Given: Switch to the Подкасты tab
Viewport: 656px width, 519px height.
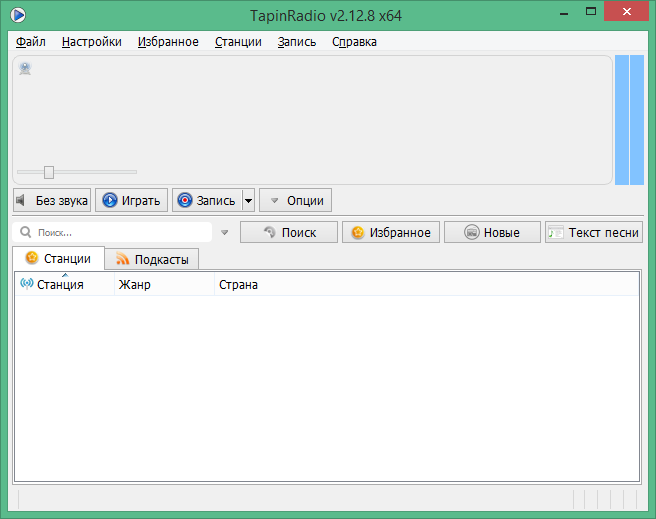Looking at the screenshot, I should [x=151, y=259].
